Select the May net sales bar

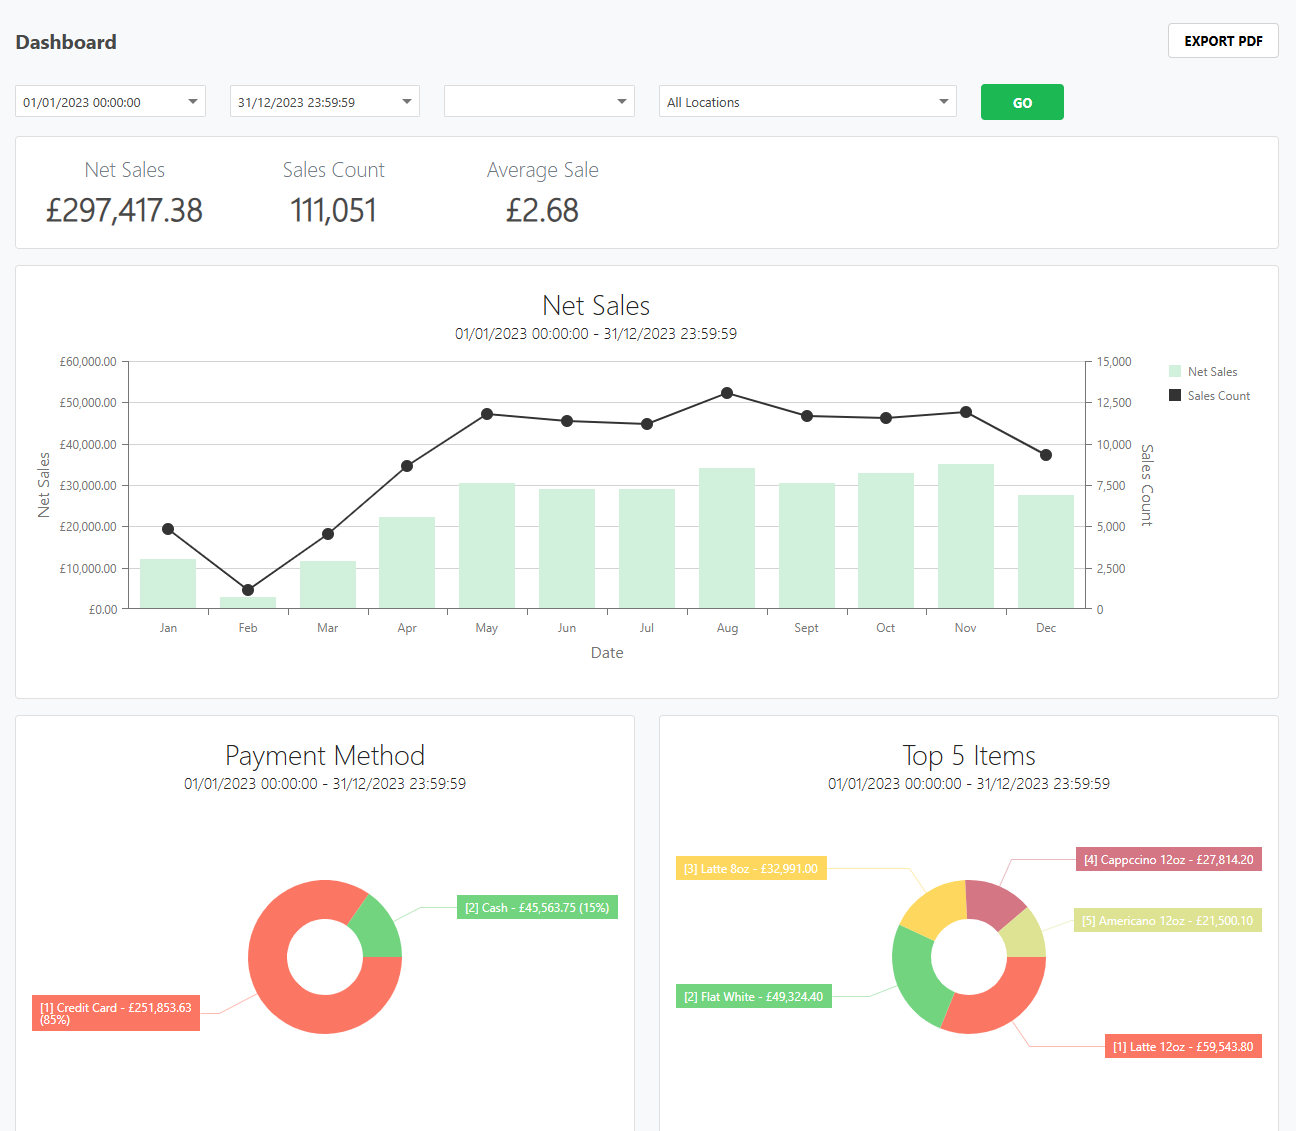487,546
